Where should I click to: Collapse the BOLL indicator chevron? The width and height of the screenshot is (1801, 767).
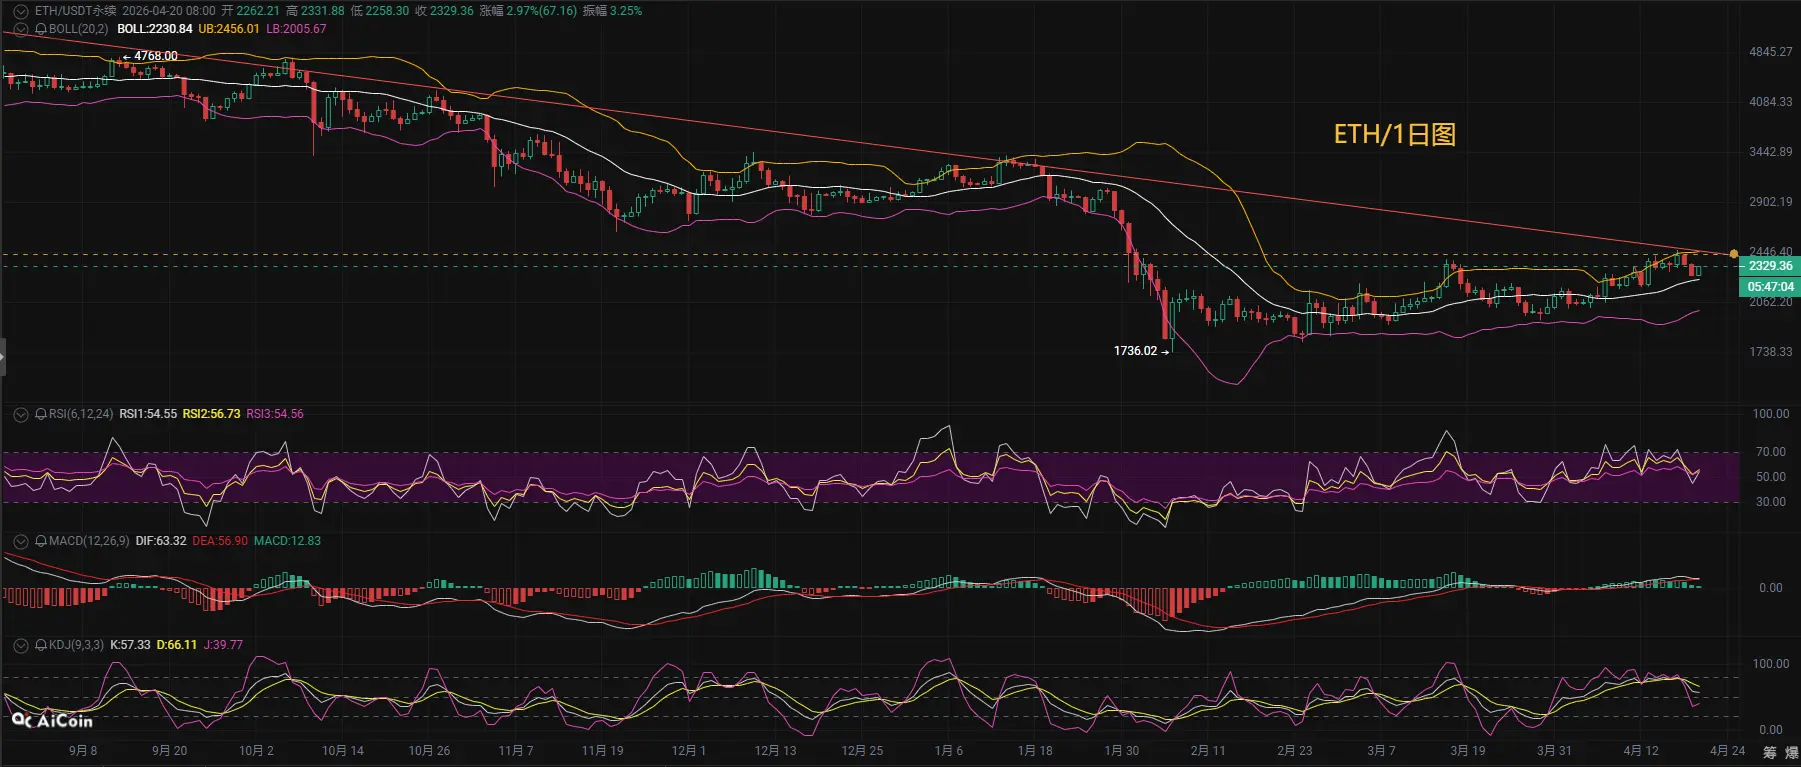pos(20,29)
